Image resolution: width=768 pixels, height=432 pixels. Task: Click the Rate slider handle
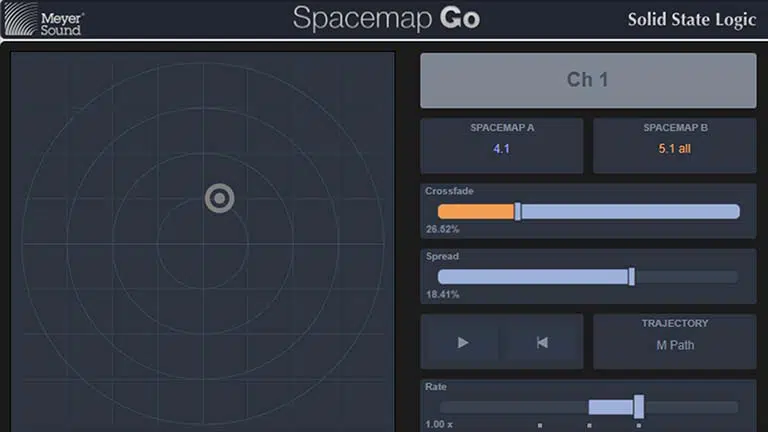pyautogui.click(x=639, y=407)
